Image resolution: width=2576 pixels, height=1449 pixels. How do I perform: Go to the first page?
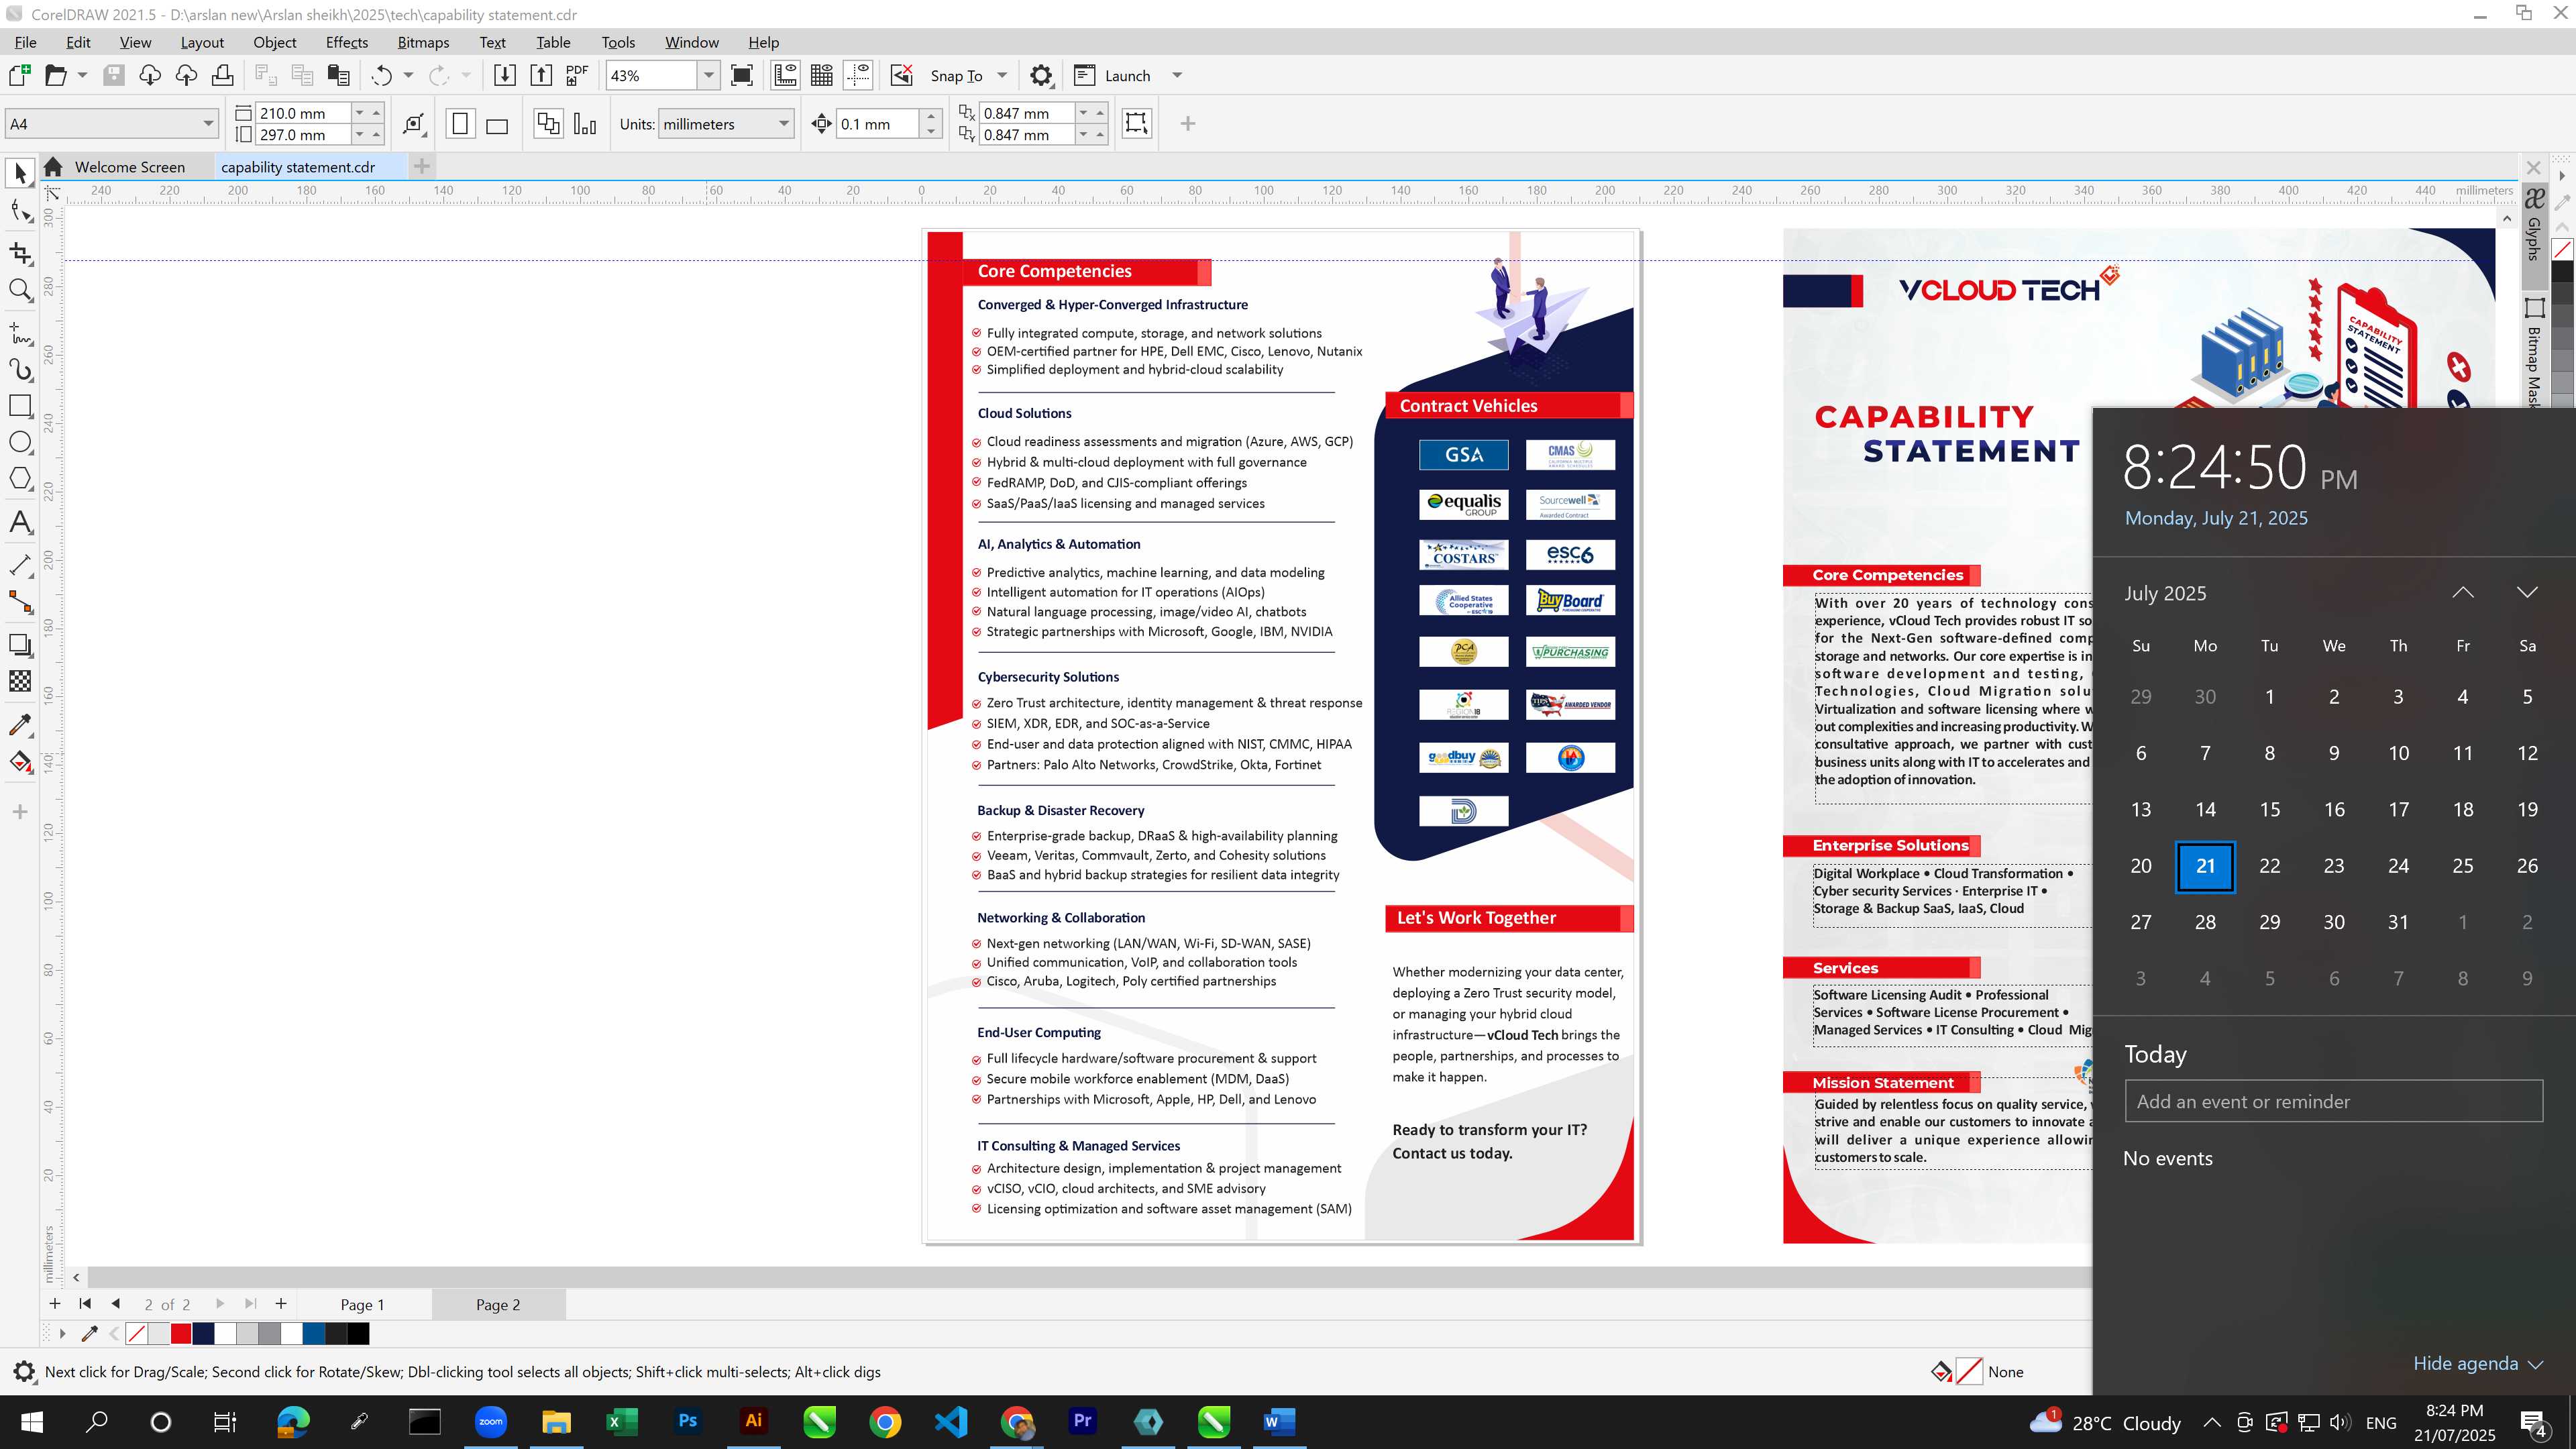pyautogui.click(x=85, y=1303)
